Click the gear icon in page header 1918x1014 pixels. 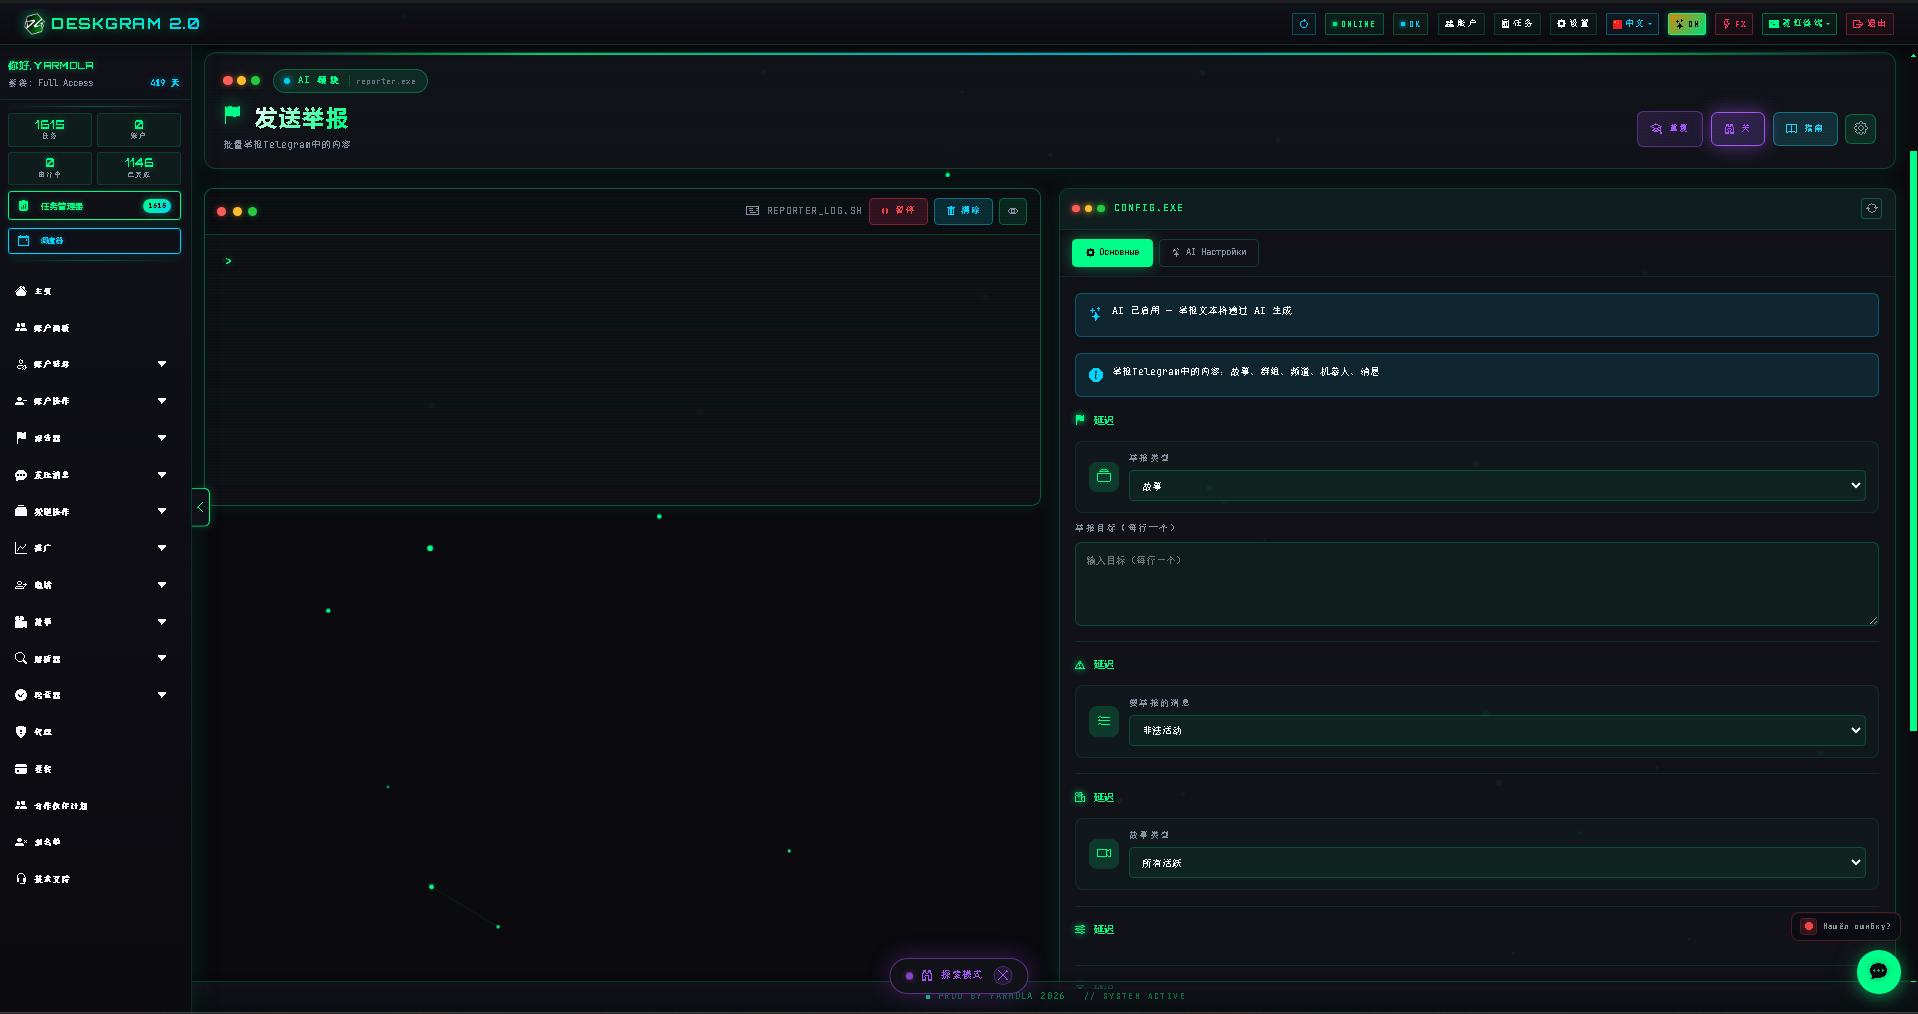coord(1860,129)
